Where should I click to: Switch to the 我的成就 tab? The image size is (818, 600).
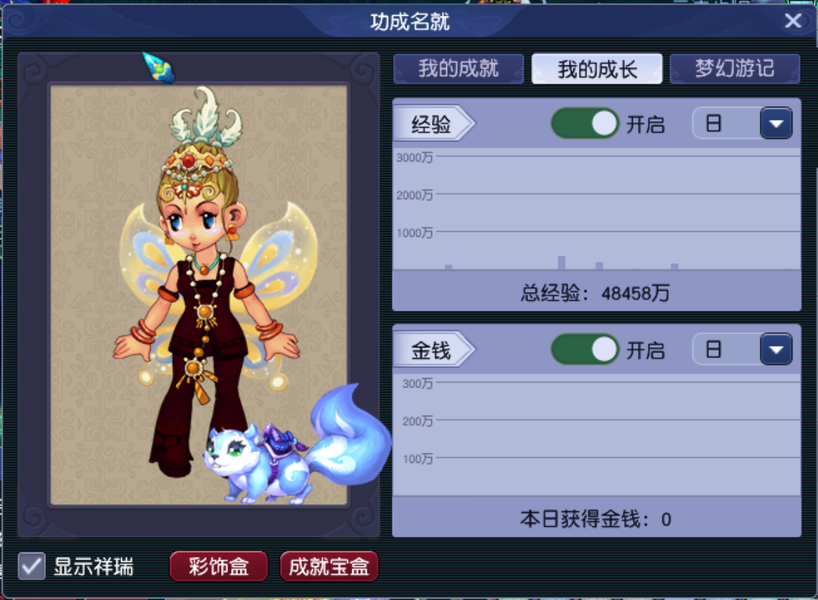coord(459,69)
